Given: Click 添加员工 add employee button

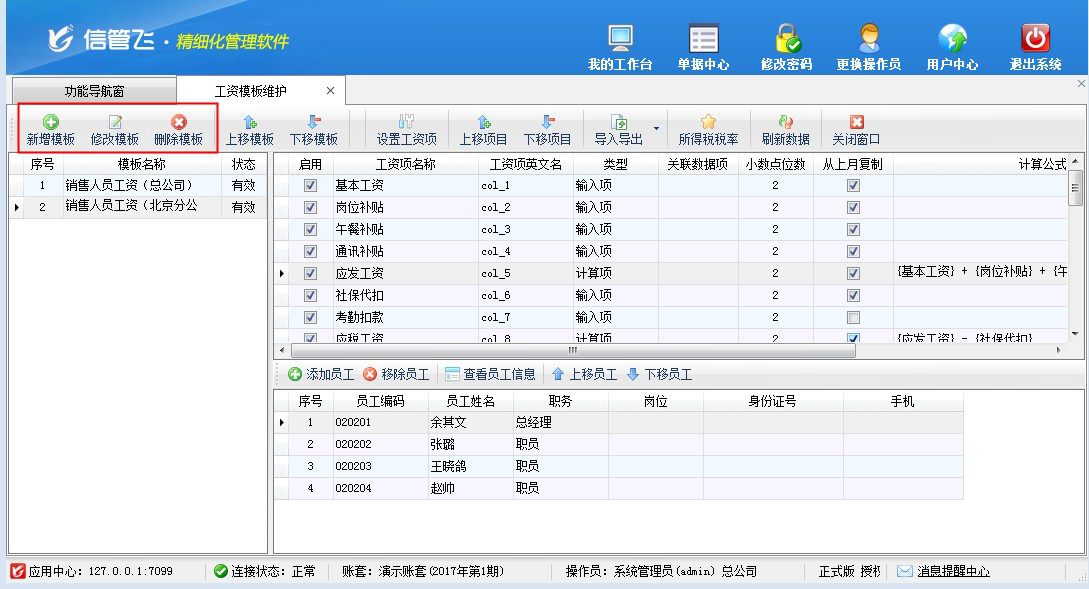Looking at the screenshot, I should [x=320, y=375].
